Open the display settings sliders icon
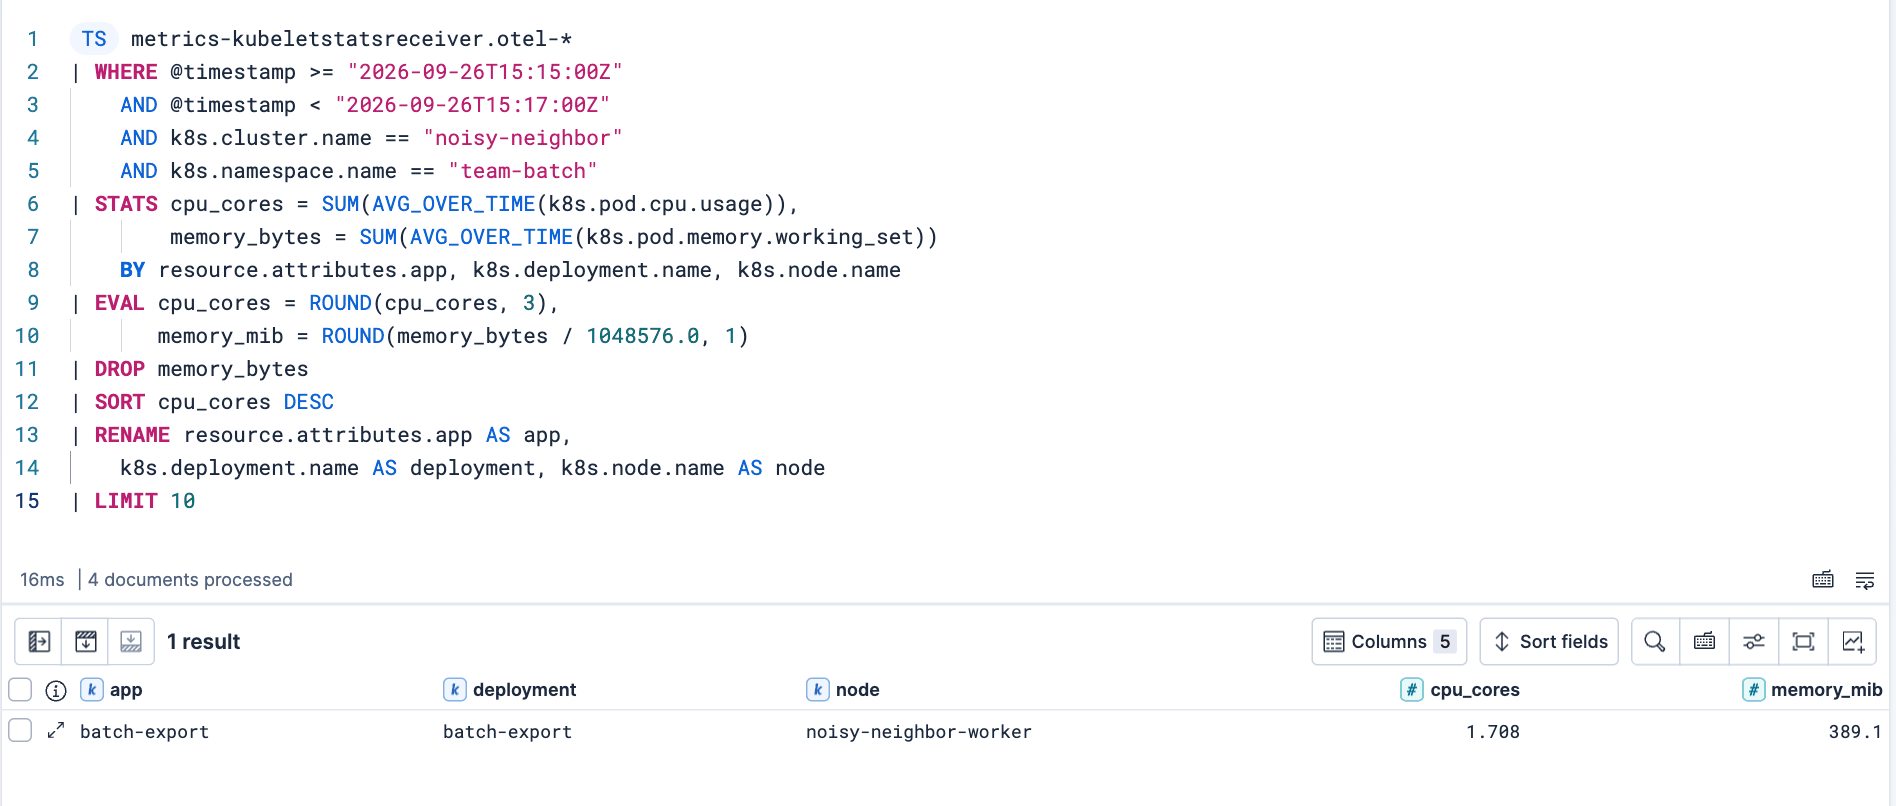 point(1754,642)
